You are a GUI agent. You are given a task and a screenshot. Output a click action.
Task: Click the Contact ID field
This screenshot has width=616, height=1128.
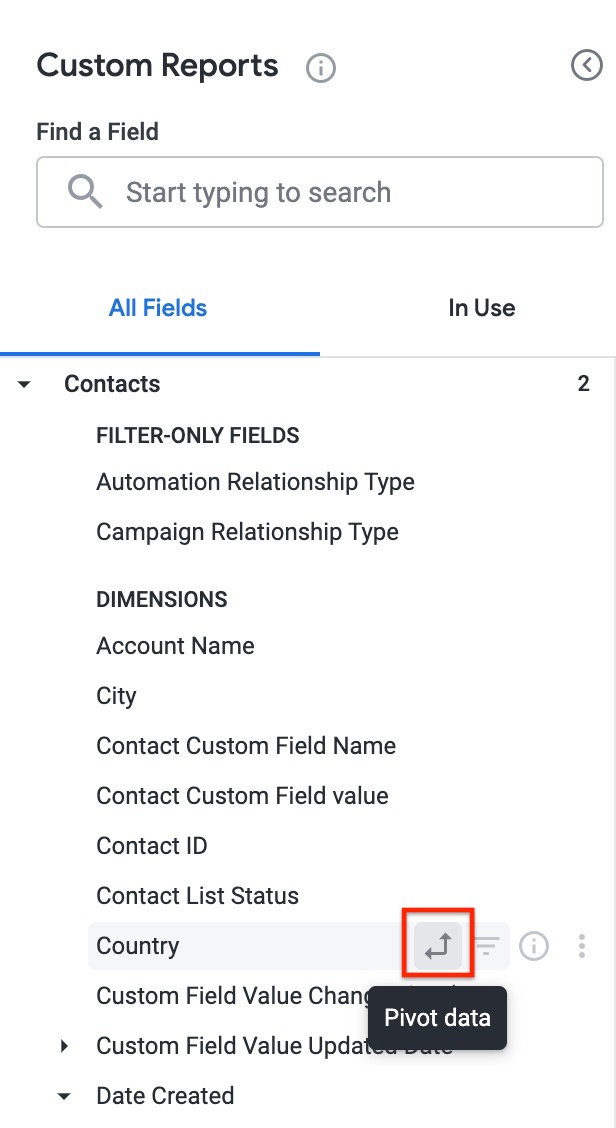(152, 846)
